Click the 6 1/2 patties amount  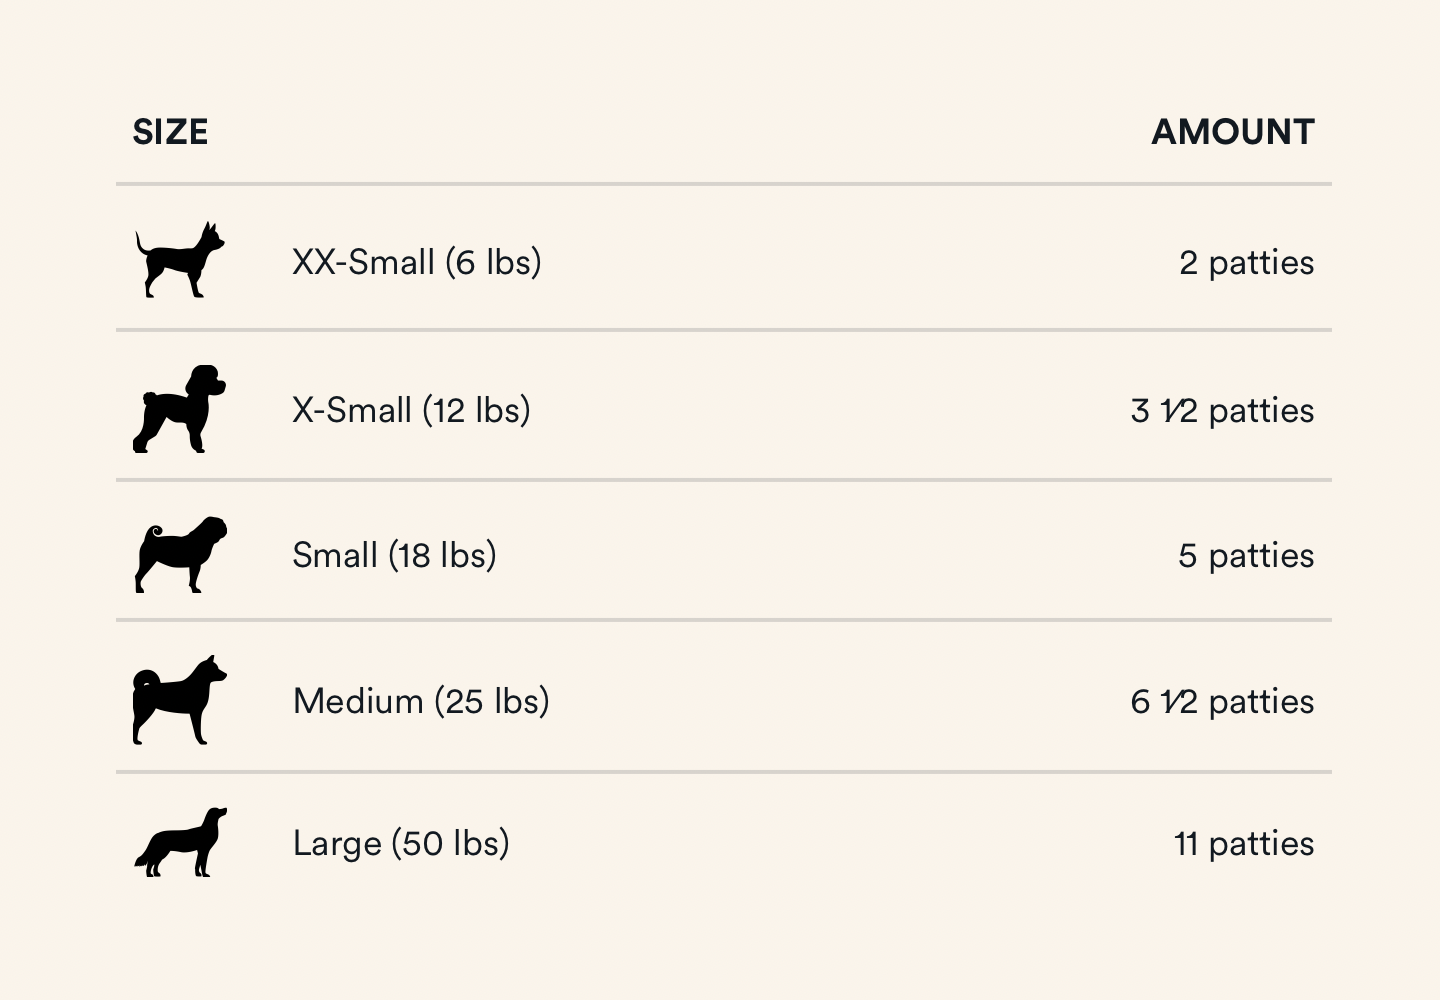pos(1222,702)
